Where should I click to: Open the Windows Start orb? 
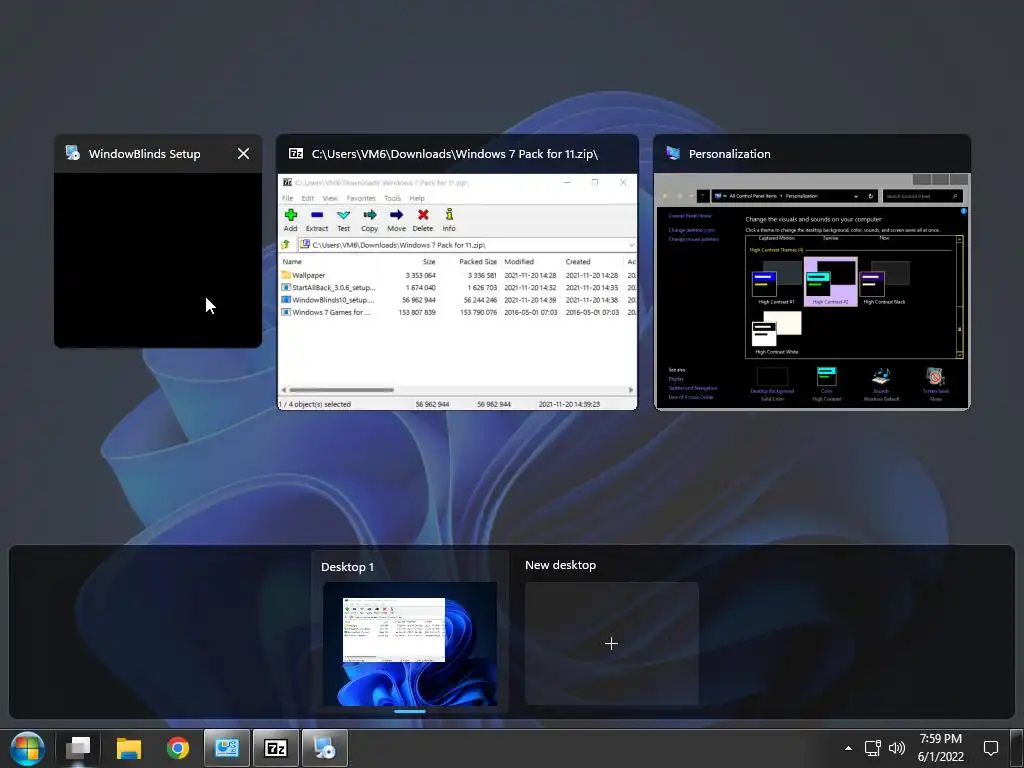tap(27, 748)
